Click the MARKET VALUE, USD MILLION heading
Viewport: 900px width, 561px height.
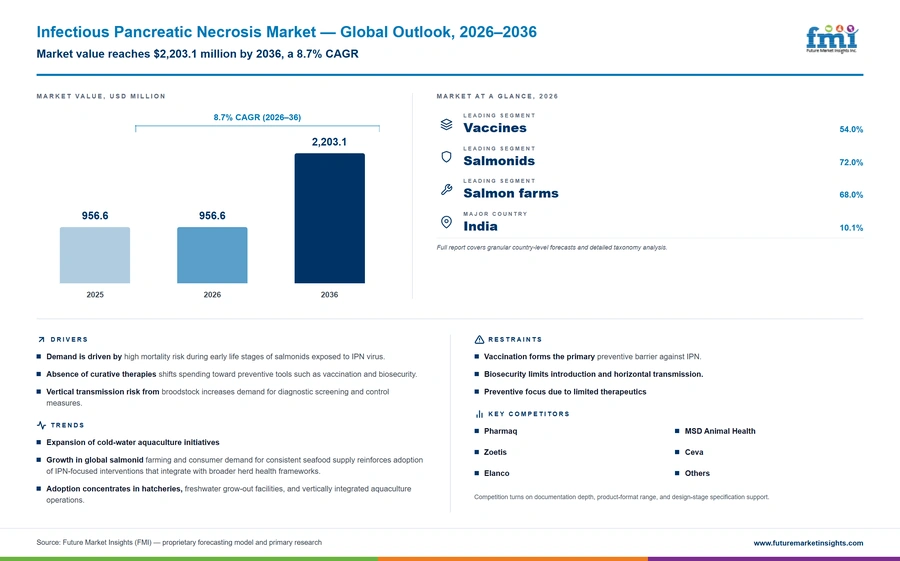pyautogui.click(x=101, y=96)
